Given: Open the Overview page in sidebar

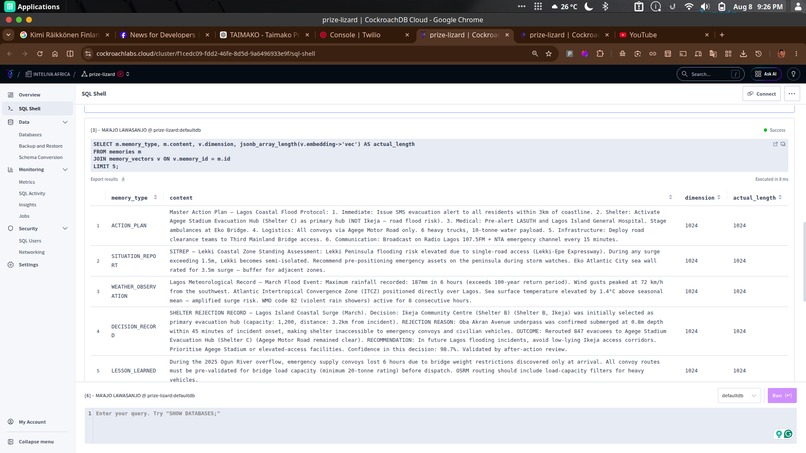Looking at the screenshot, I should 29,95.
